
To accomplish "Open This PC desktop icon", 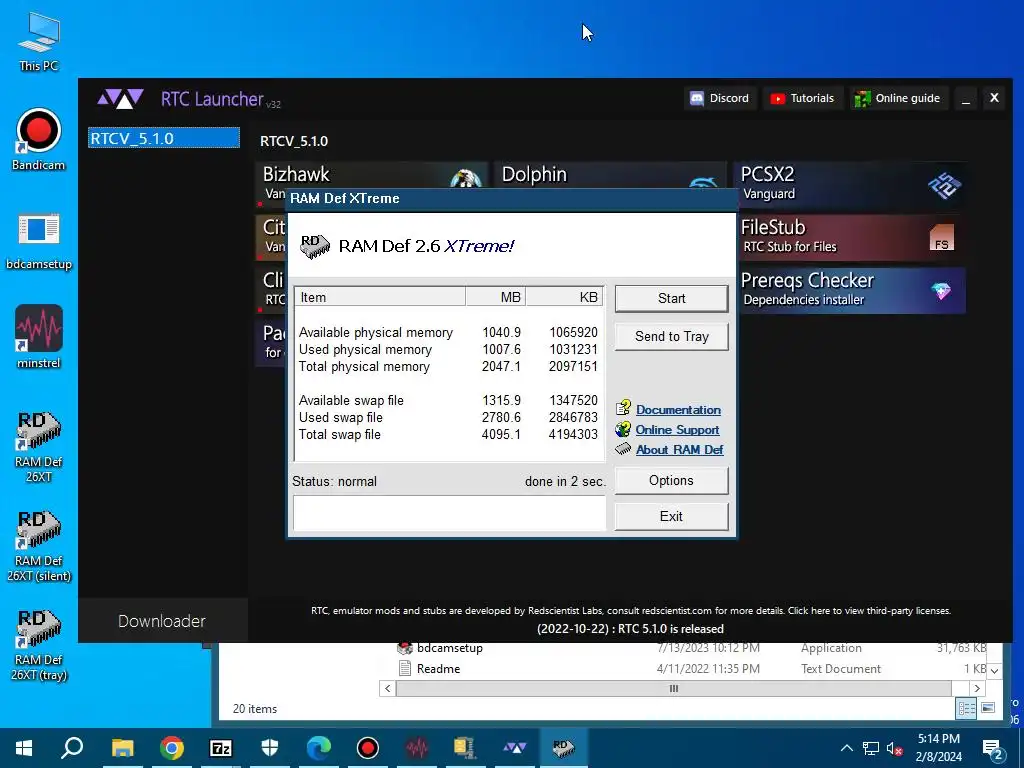I will 39,42.
